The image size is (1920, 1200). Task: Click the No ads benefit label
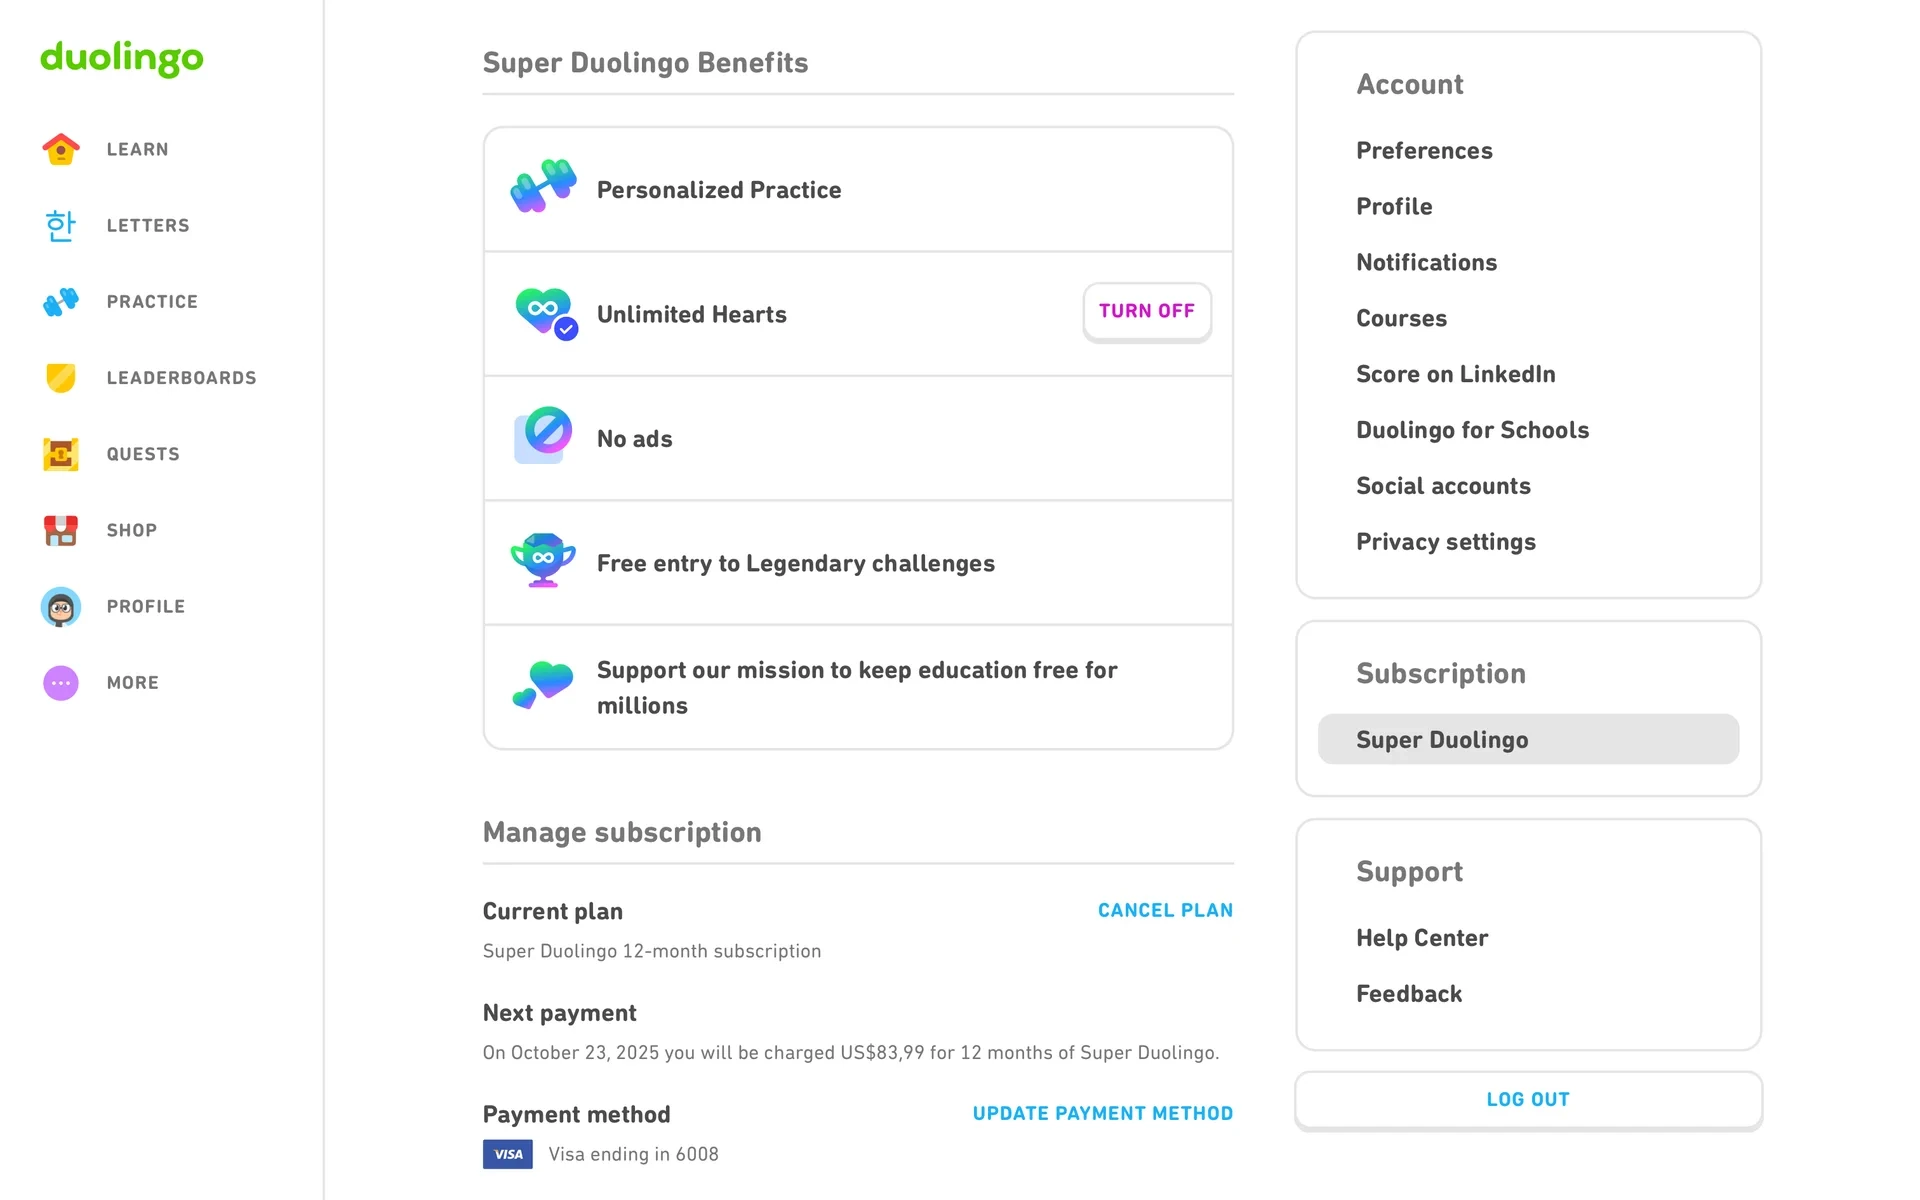[x=635, y=439]
